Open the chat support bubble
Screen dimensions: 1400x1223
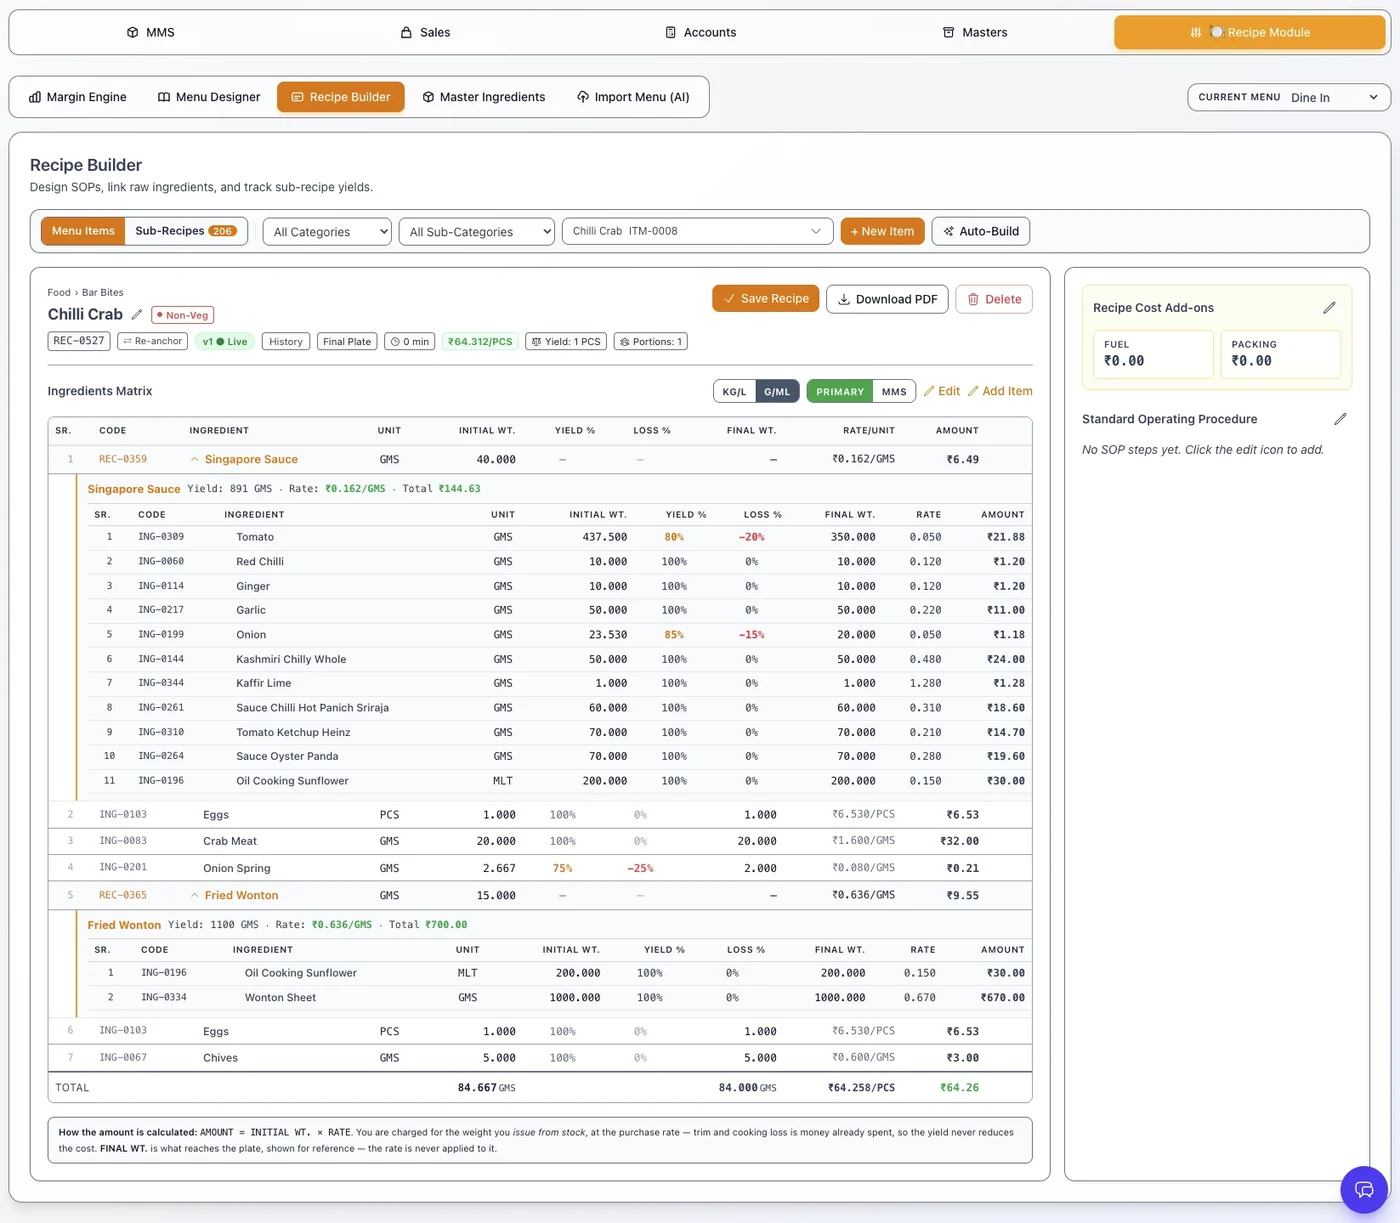point(1364,1189)
